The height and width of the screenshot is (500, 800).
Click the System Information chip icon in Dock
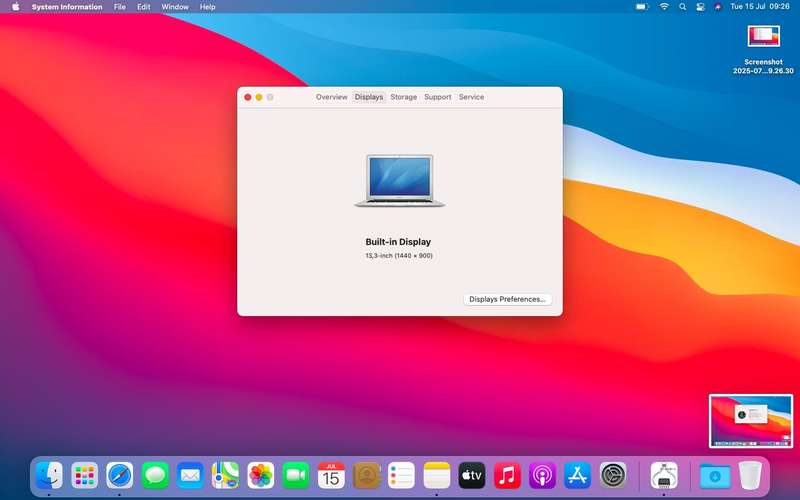point(664,476)
